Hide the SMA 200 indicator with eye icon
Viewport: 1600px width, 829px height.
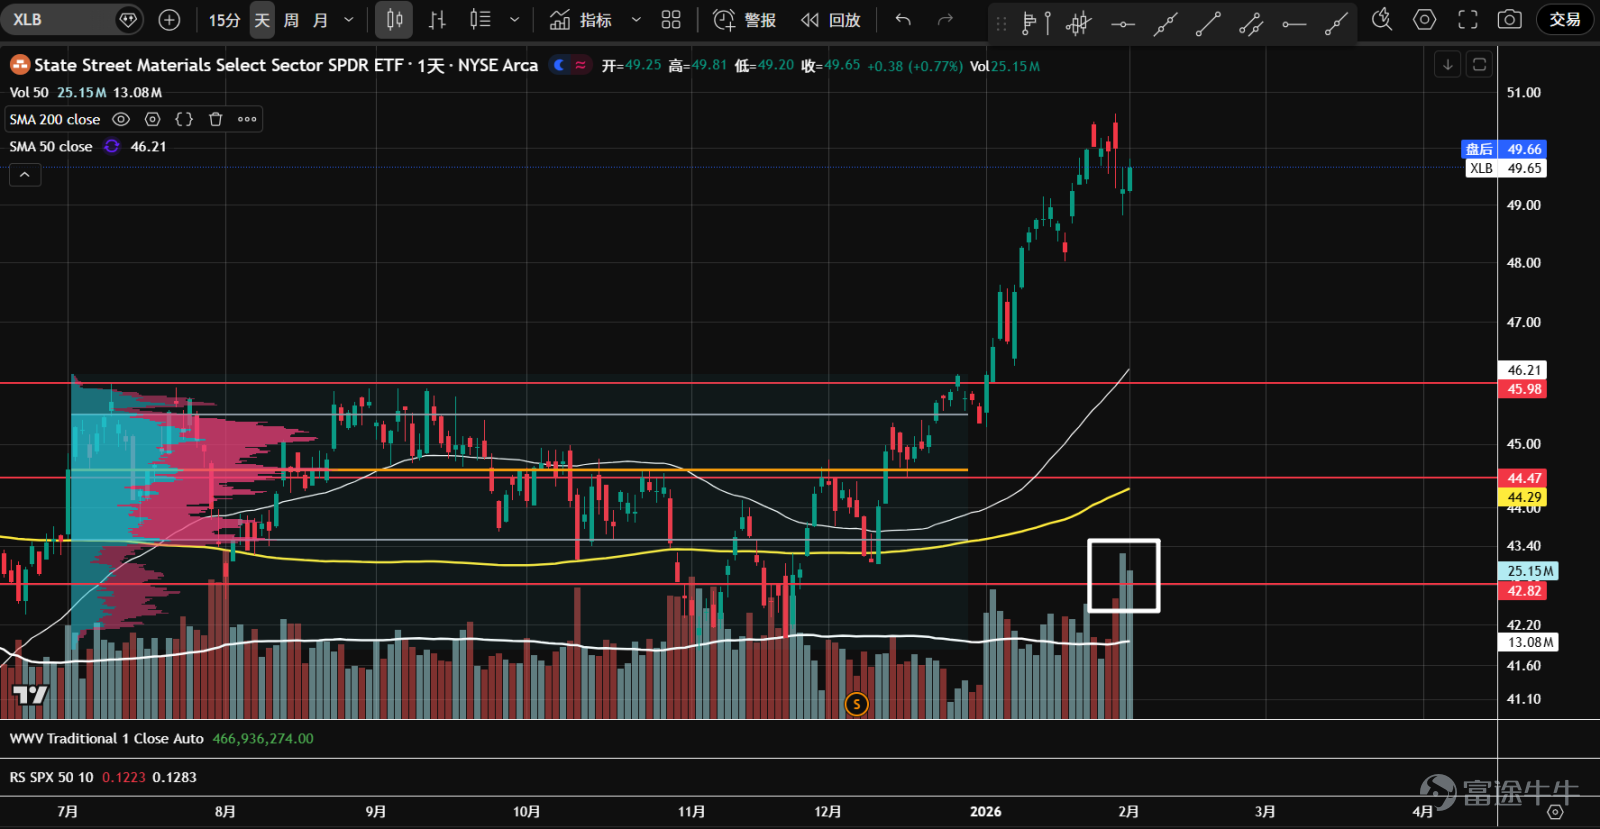coord(121,119)
